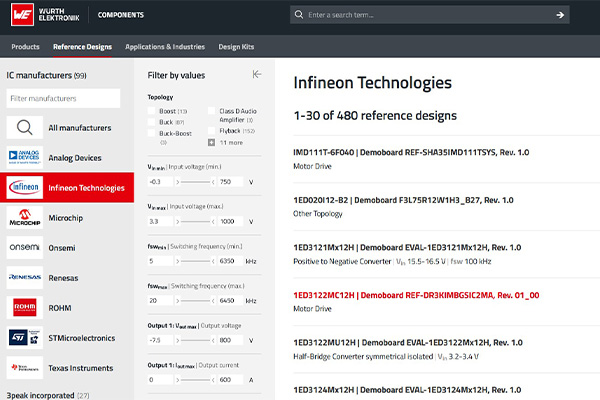
Task: Click the Microchip logo icon
Action: point(24,217)
